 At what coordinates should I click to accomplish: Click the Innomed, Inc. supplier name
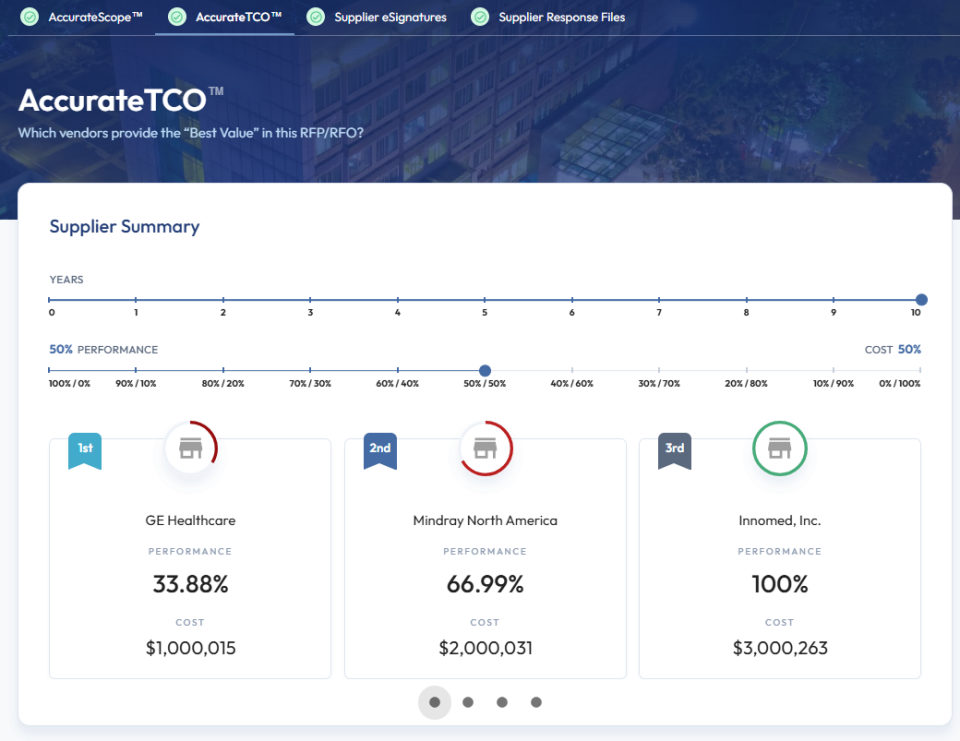780,520
